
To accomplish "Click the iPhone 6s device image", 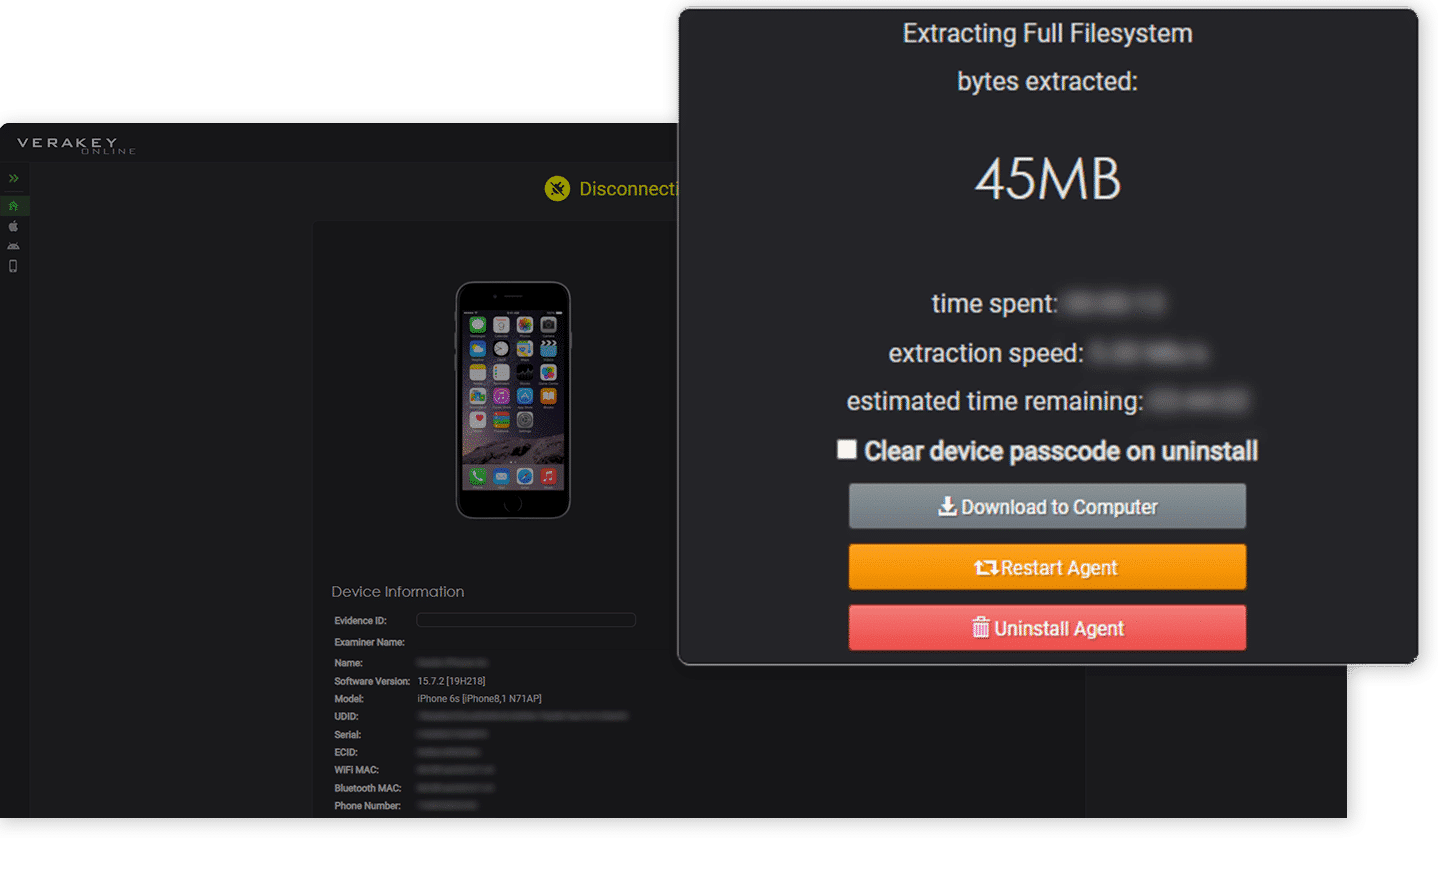I will click(x=513, y=400).
